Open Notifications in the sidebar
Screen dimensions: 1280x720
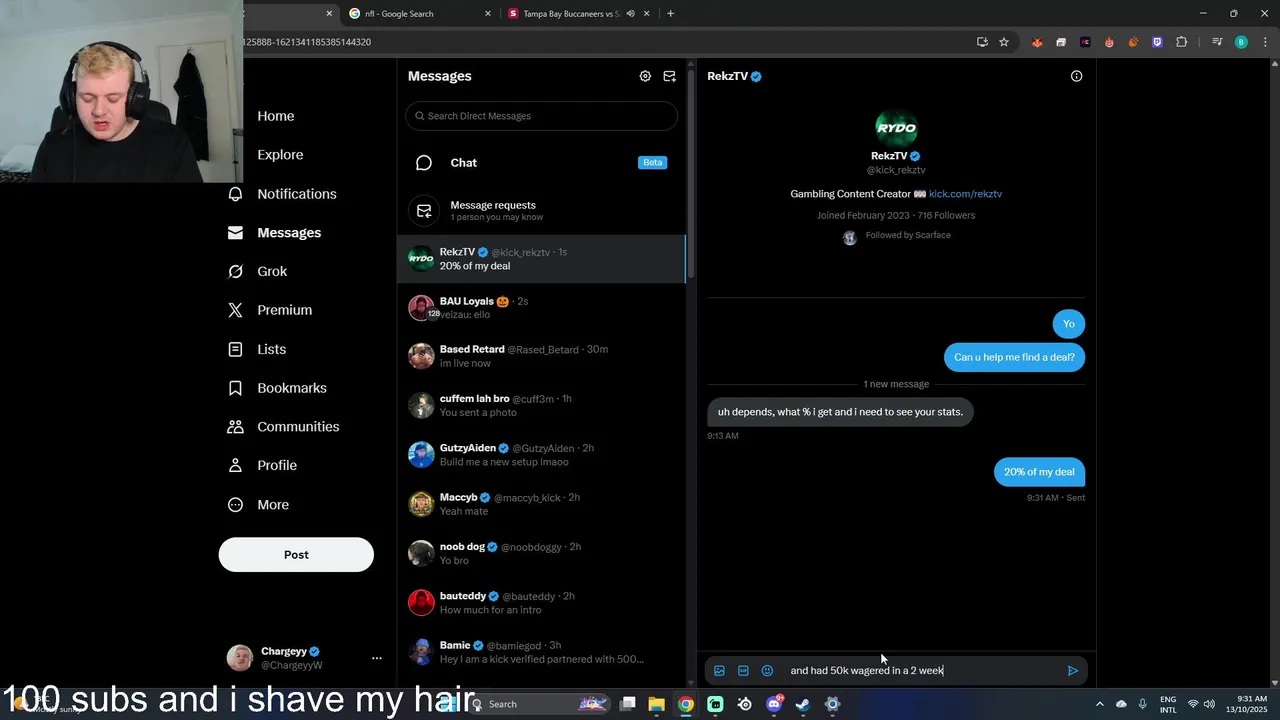[x=296, y=194]
